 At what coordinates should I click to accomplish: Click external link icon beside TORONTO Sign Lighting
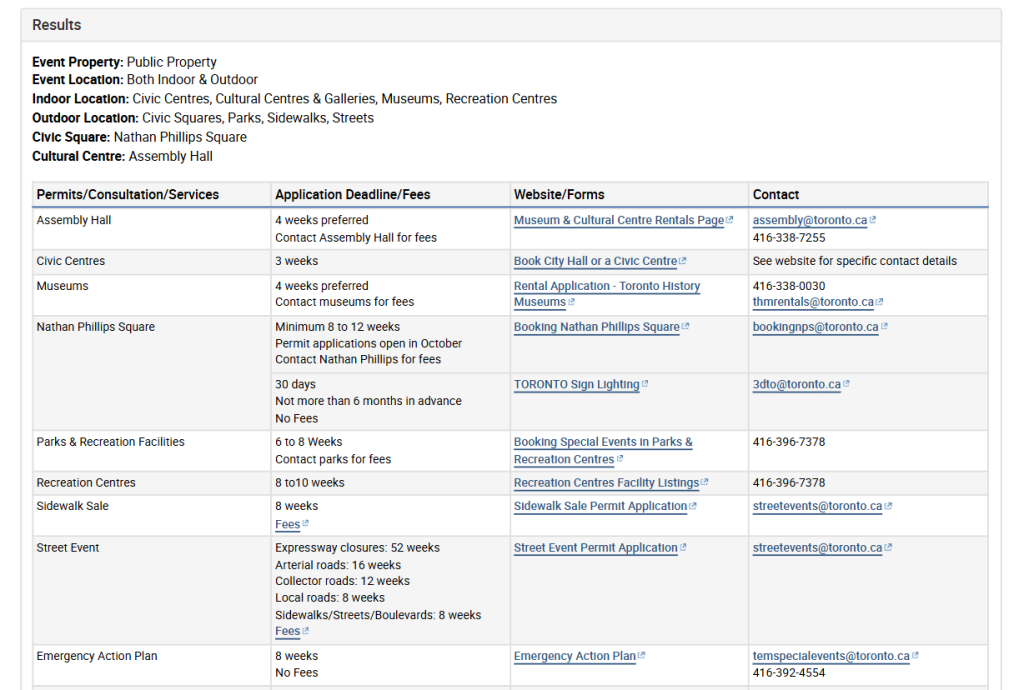pos(645,385)
